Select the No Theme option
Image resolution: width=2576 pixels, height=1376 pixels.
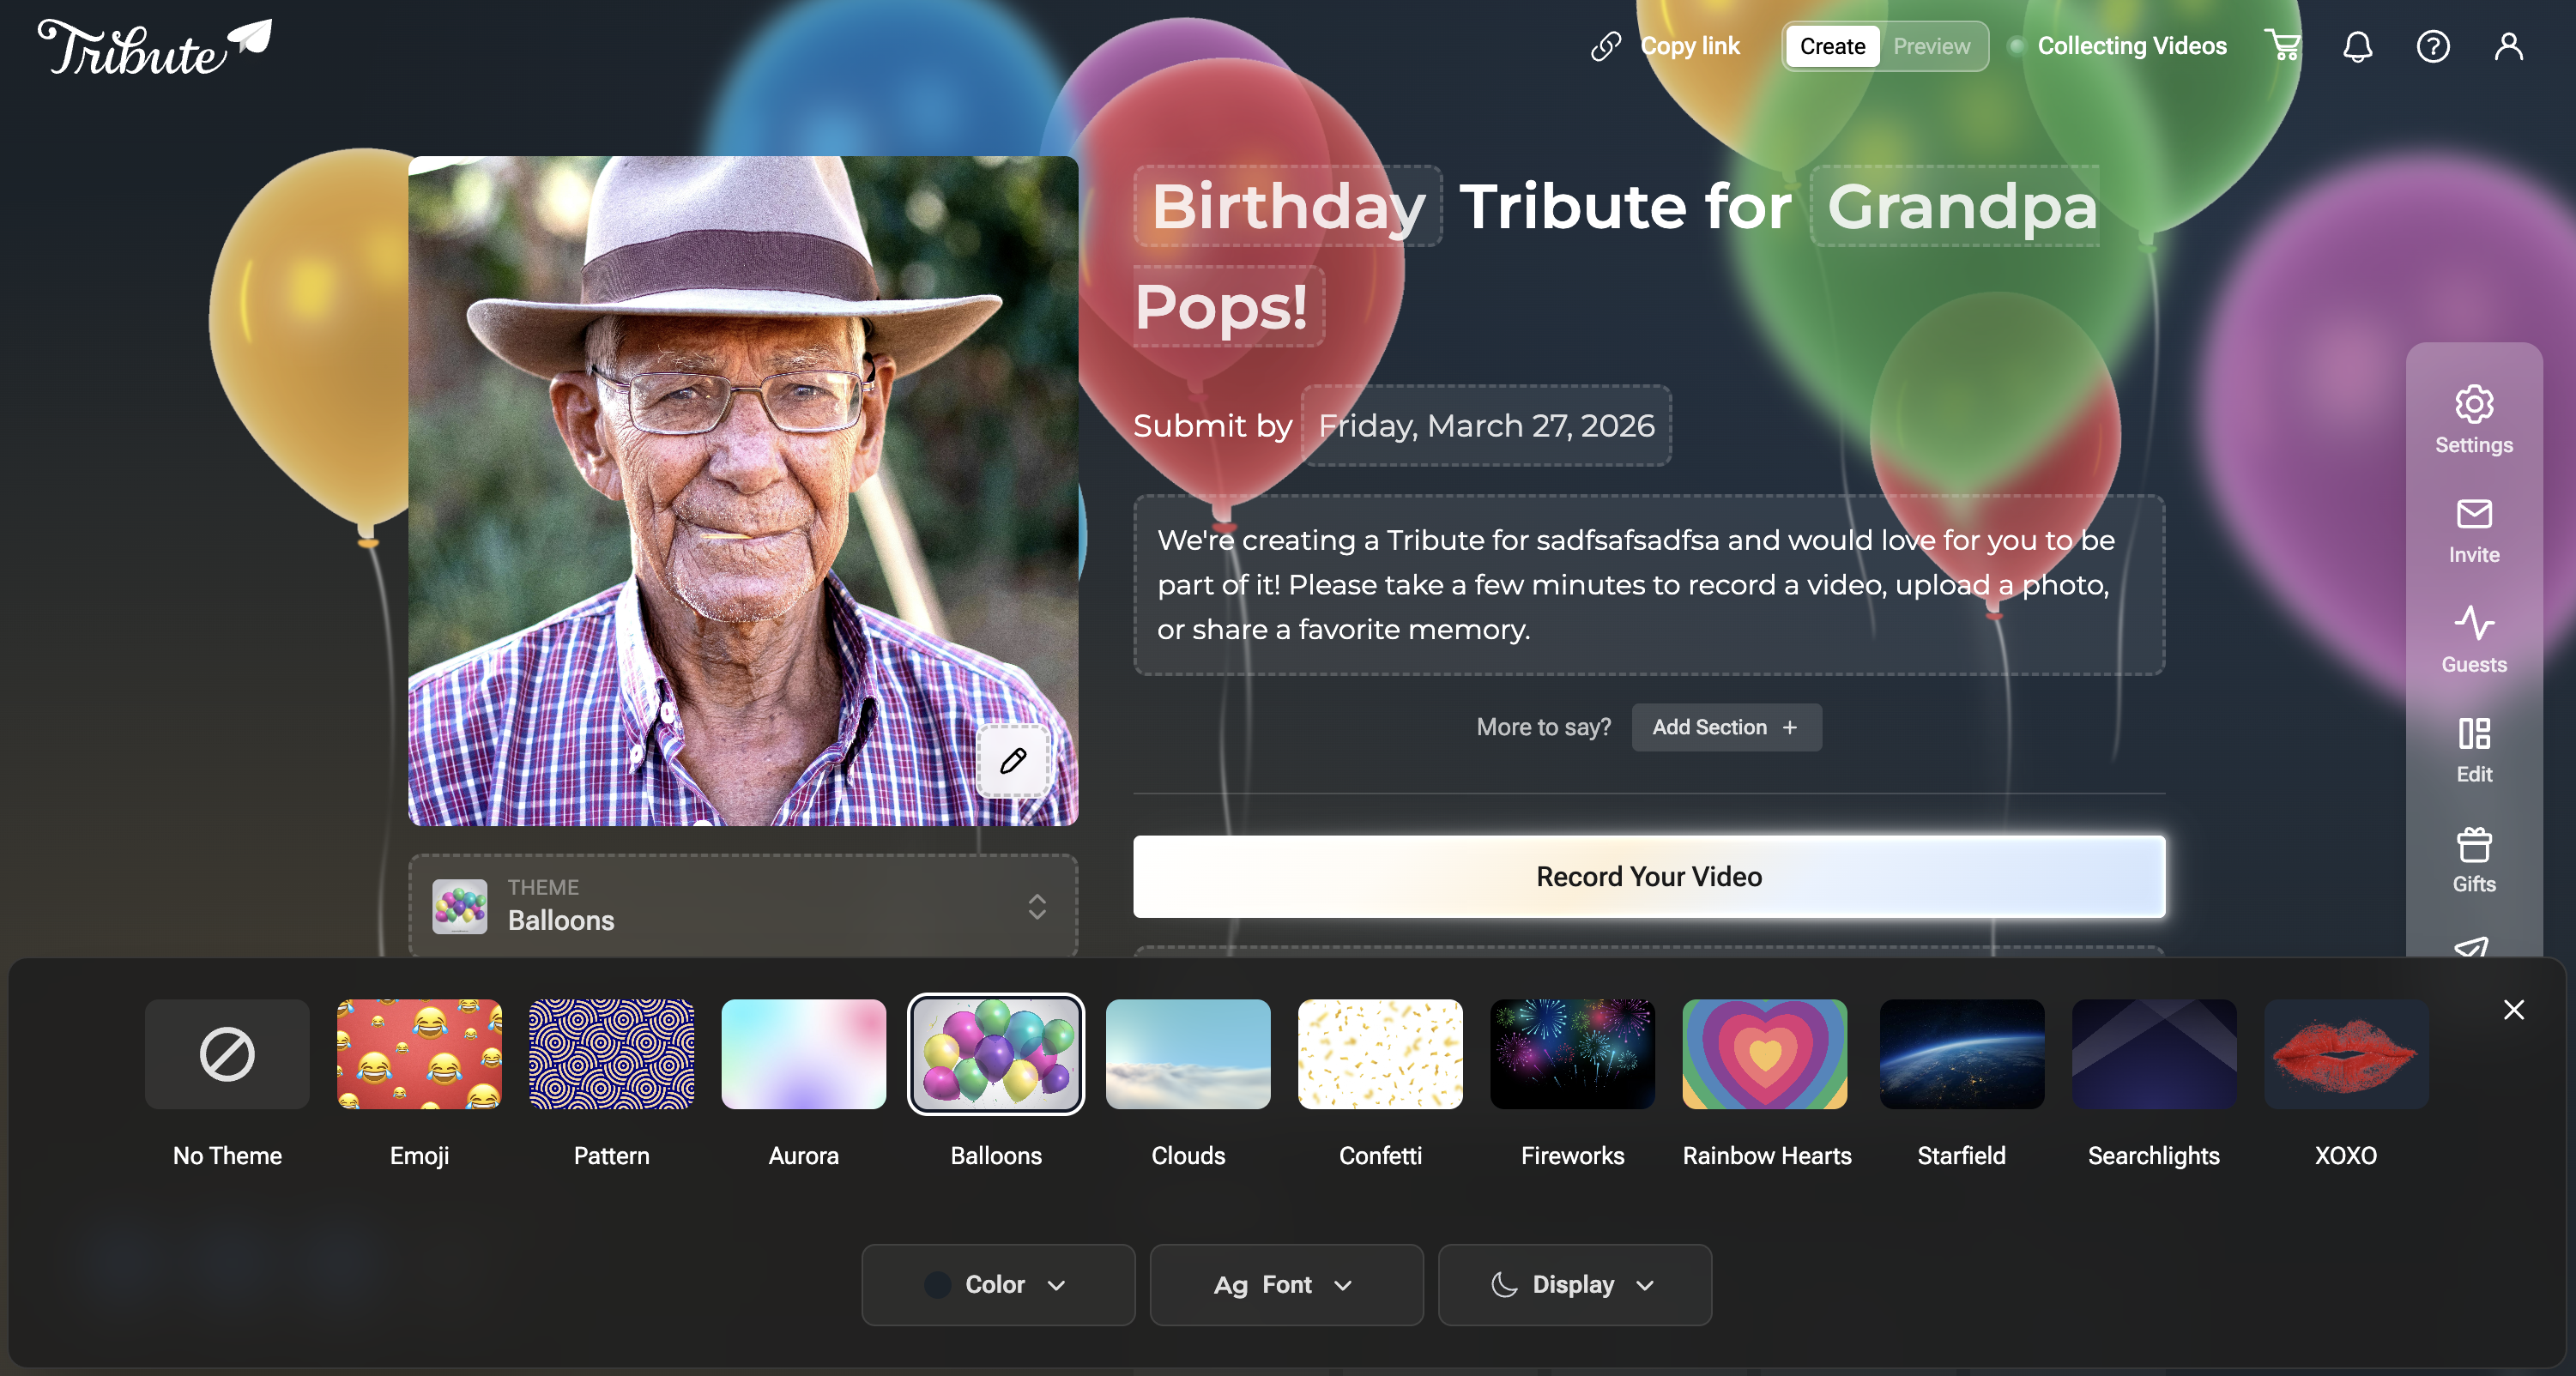pos(227,1054)
